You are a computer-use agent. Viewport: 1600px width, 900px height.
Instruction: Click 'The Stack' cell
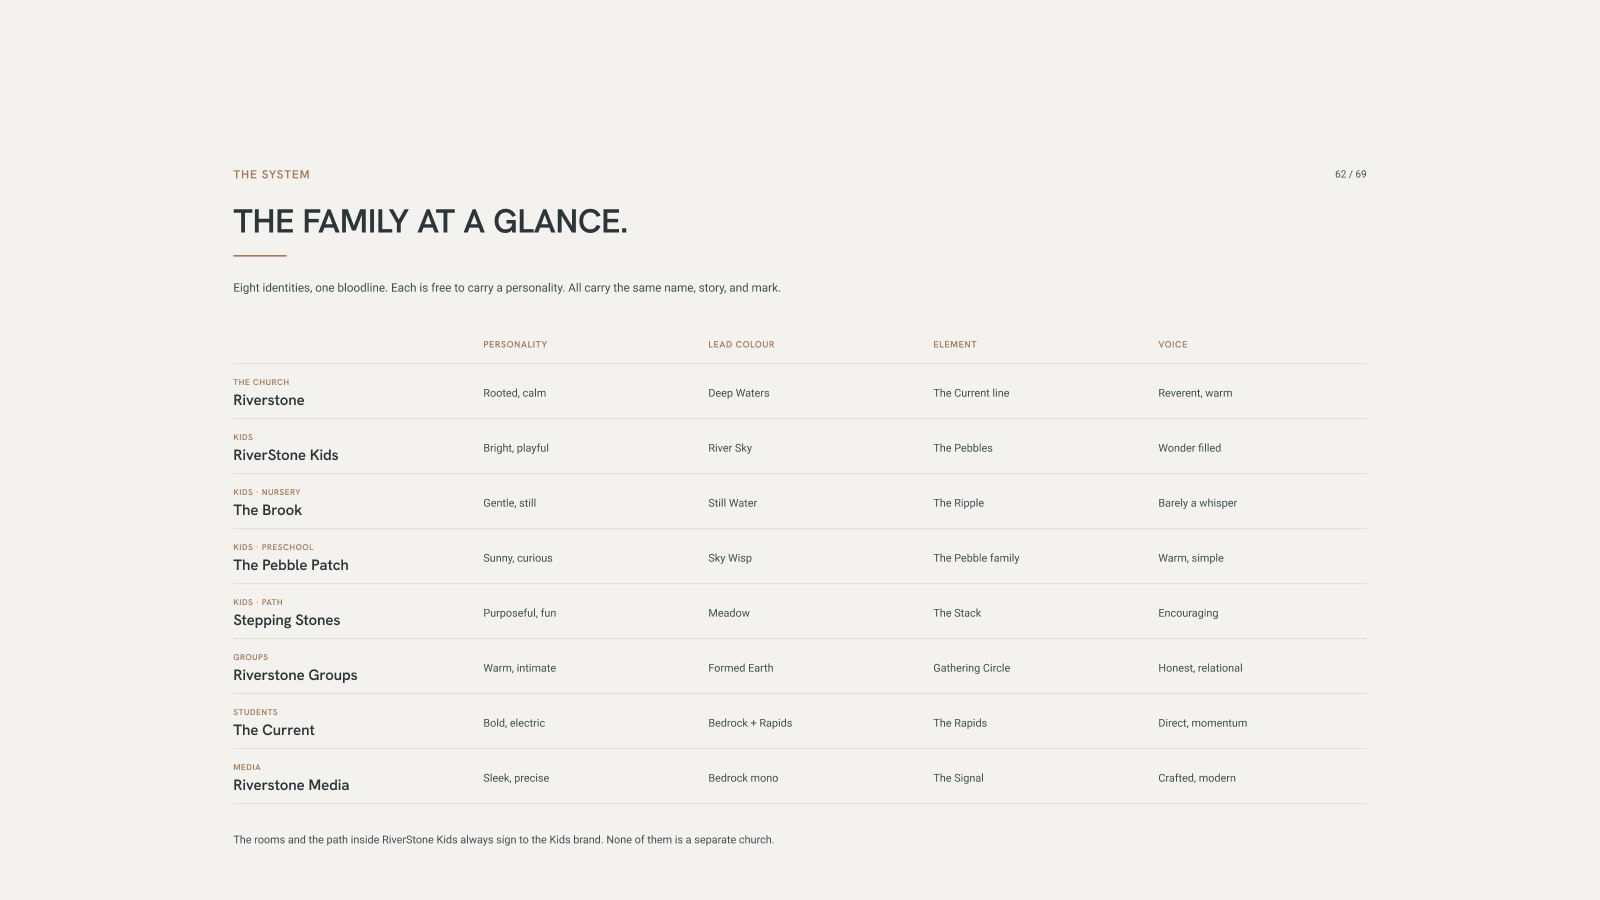pyautogui.click(x=957, y=613)
